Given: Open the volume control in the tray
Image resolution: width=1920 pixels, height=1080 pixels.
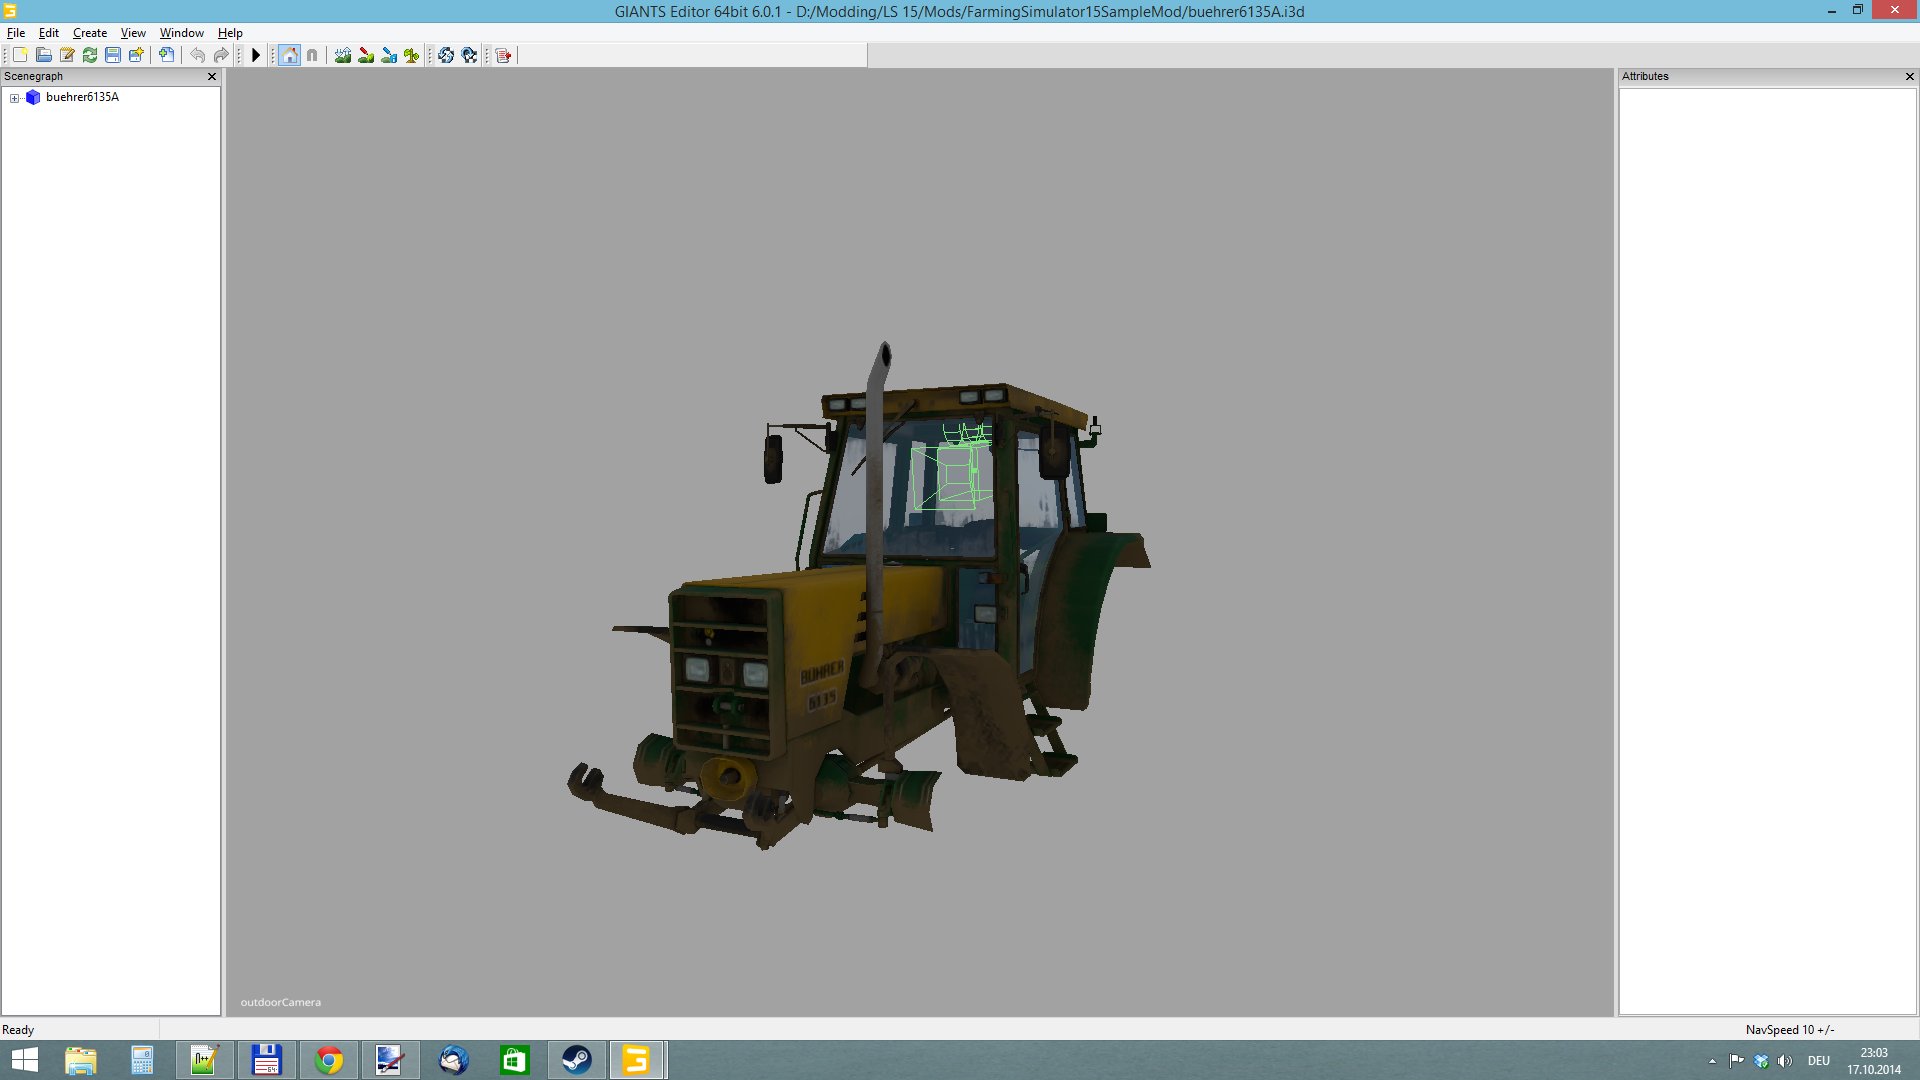Looking at the screenshot, I should click(1785, 1061).
